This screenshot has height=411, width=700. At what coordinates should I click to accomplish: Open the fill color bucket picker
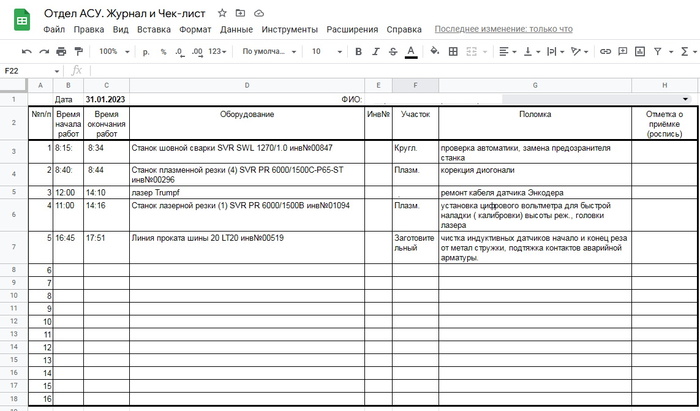434,51
